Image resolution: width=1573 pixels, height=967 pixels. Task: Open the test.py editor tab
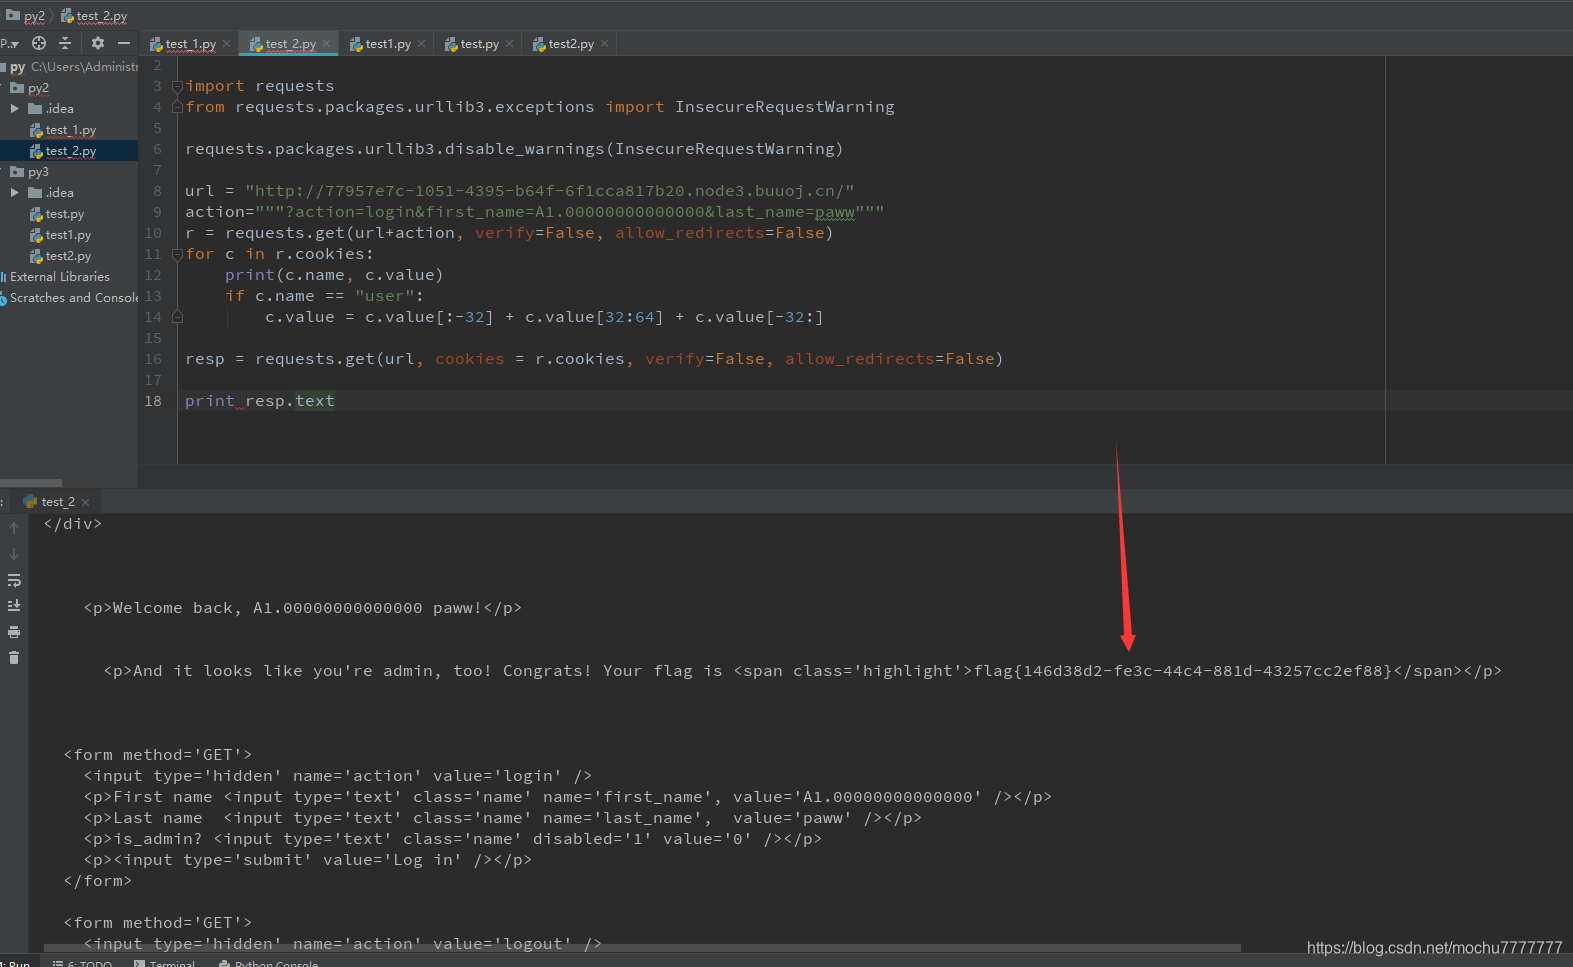479,44
